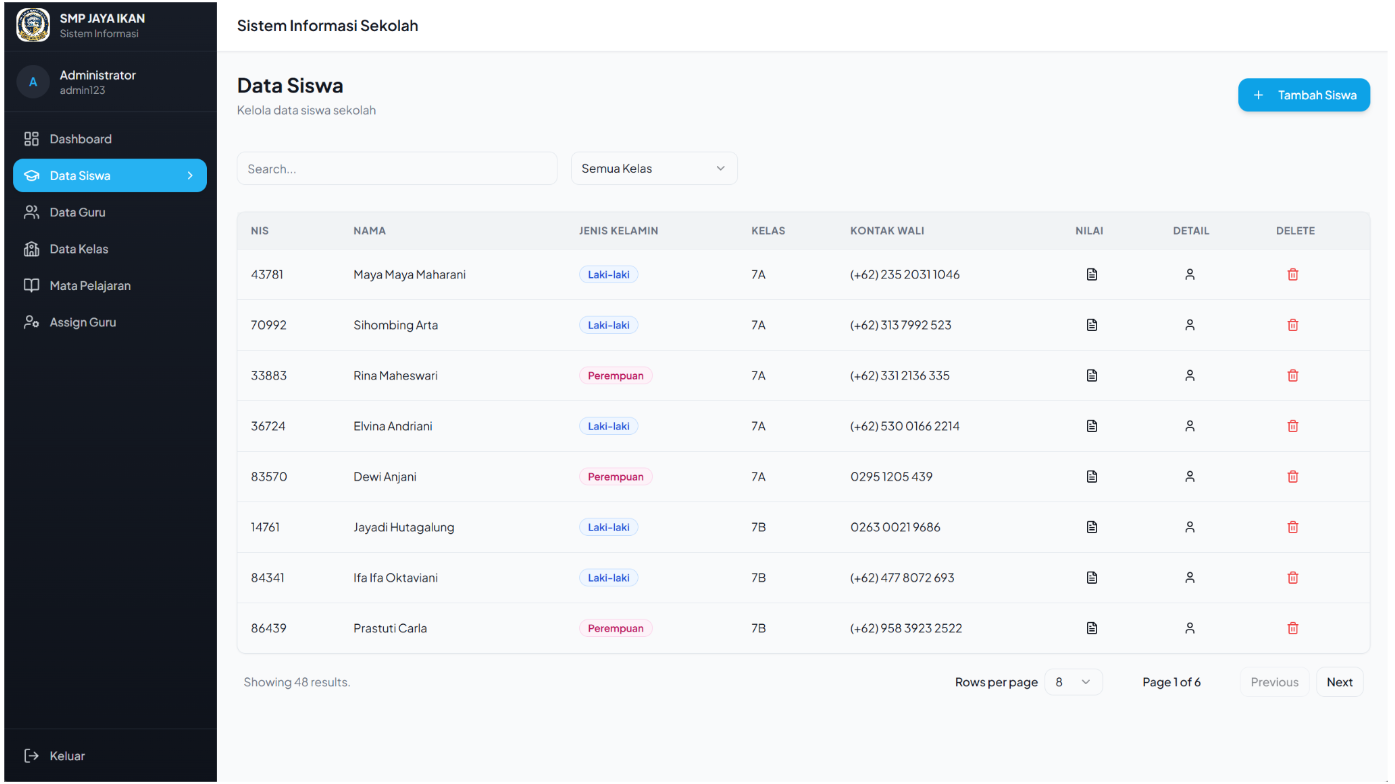Open nilai document icon for Rina Maheswari
Screen dimensions: 1395x784
pos(1091,376)
